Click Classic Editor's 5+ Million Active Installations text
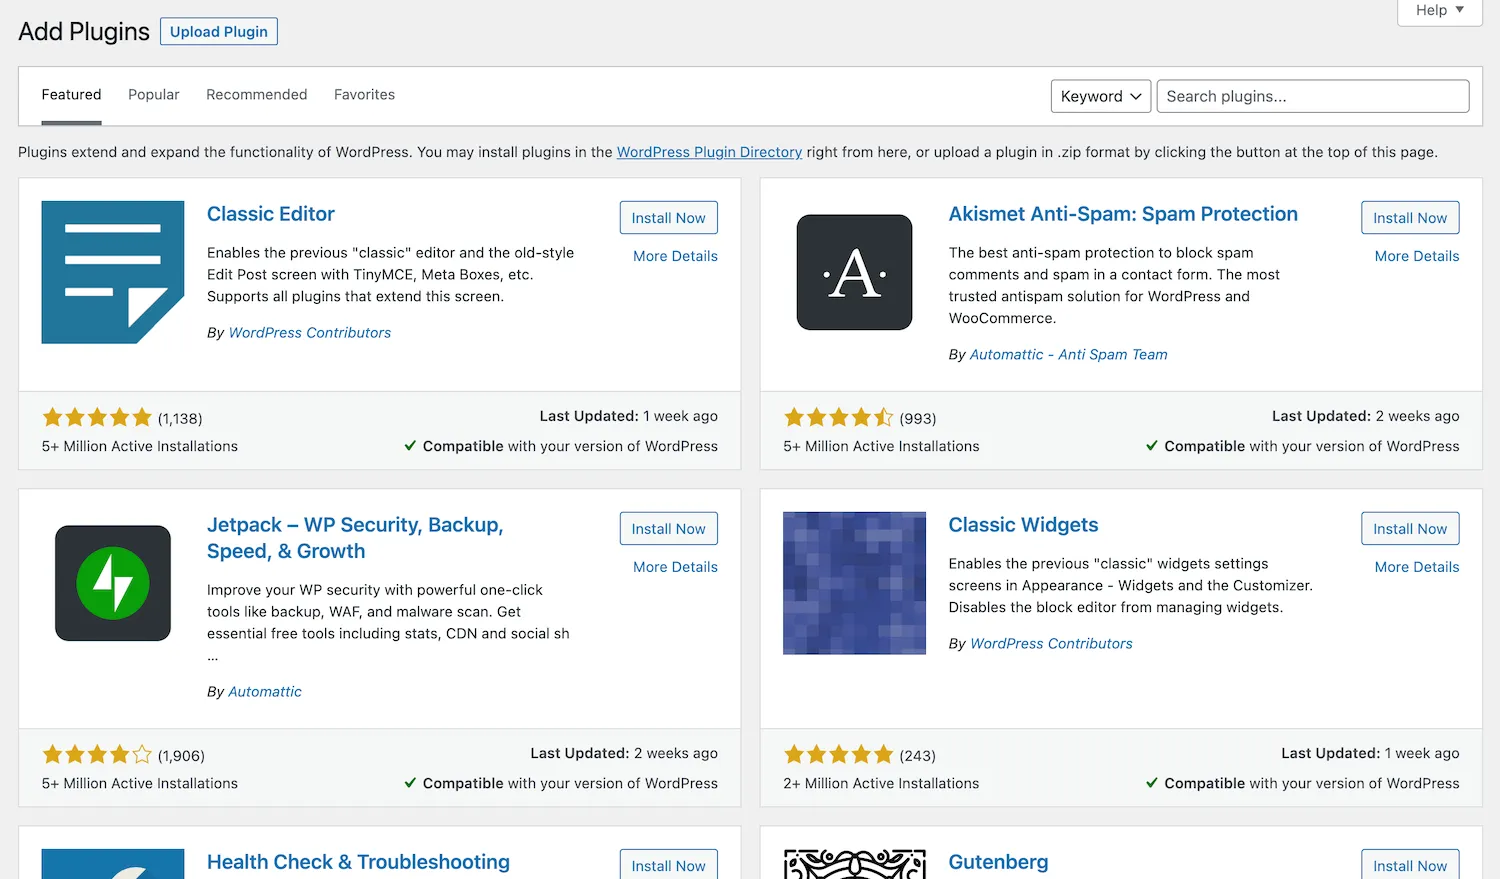 click(x=140, y=446)
